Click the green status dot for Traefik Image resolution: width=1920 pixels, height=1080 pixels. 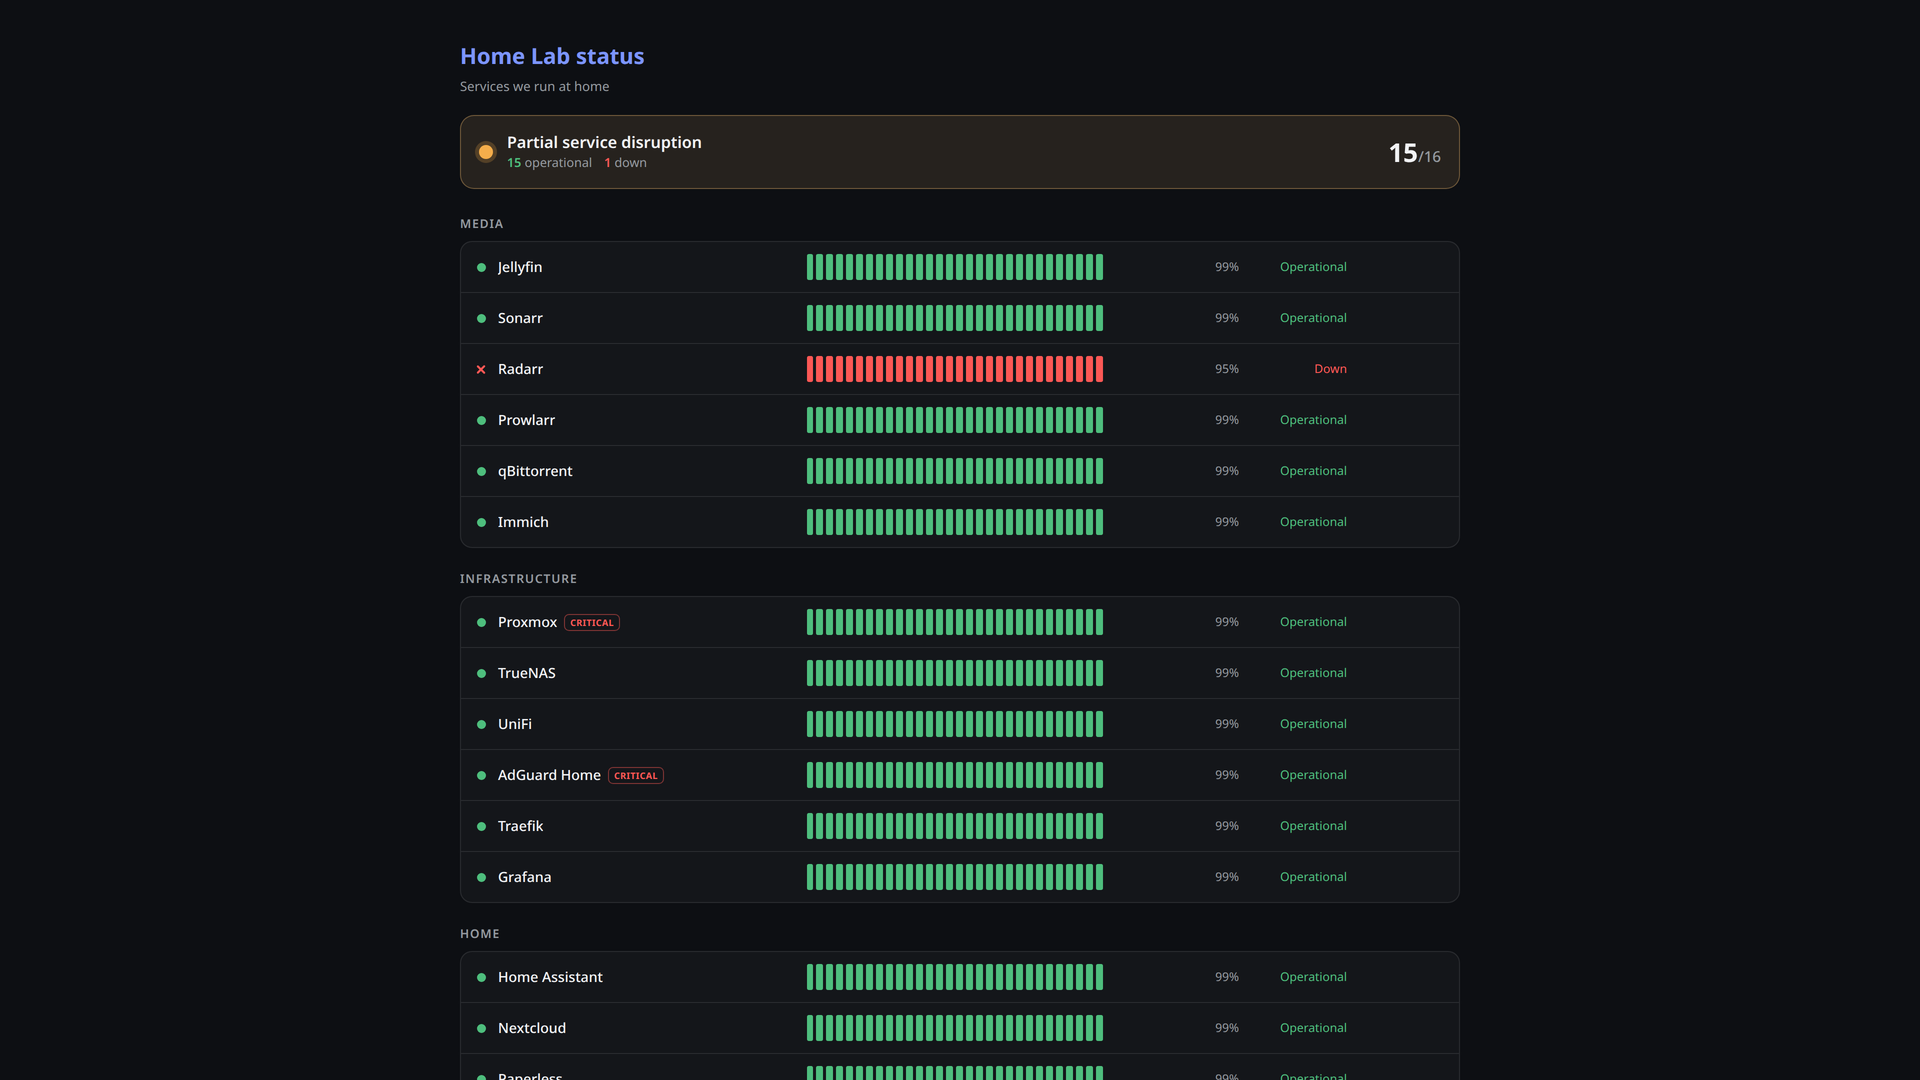click(481, 826)
